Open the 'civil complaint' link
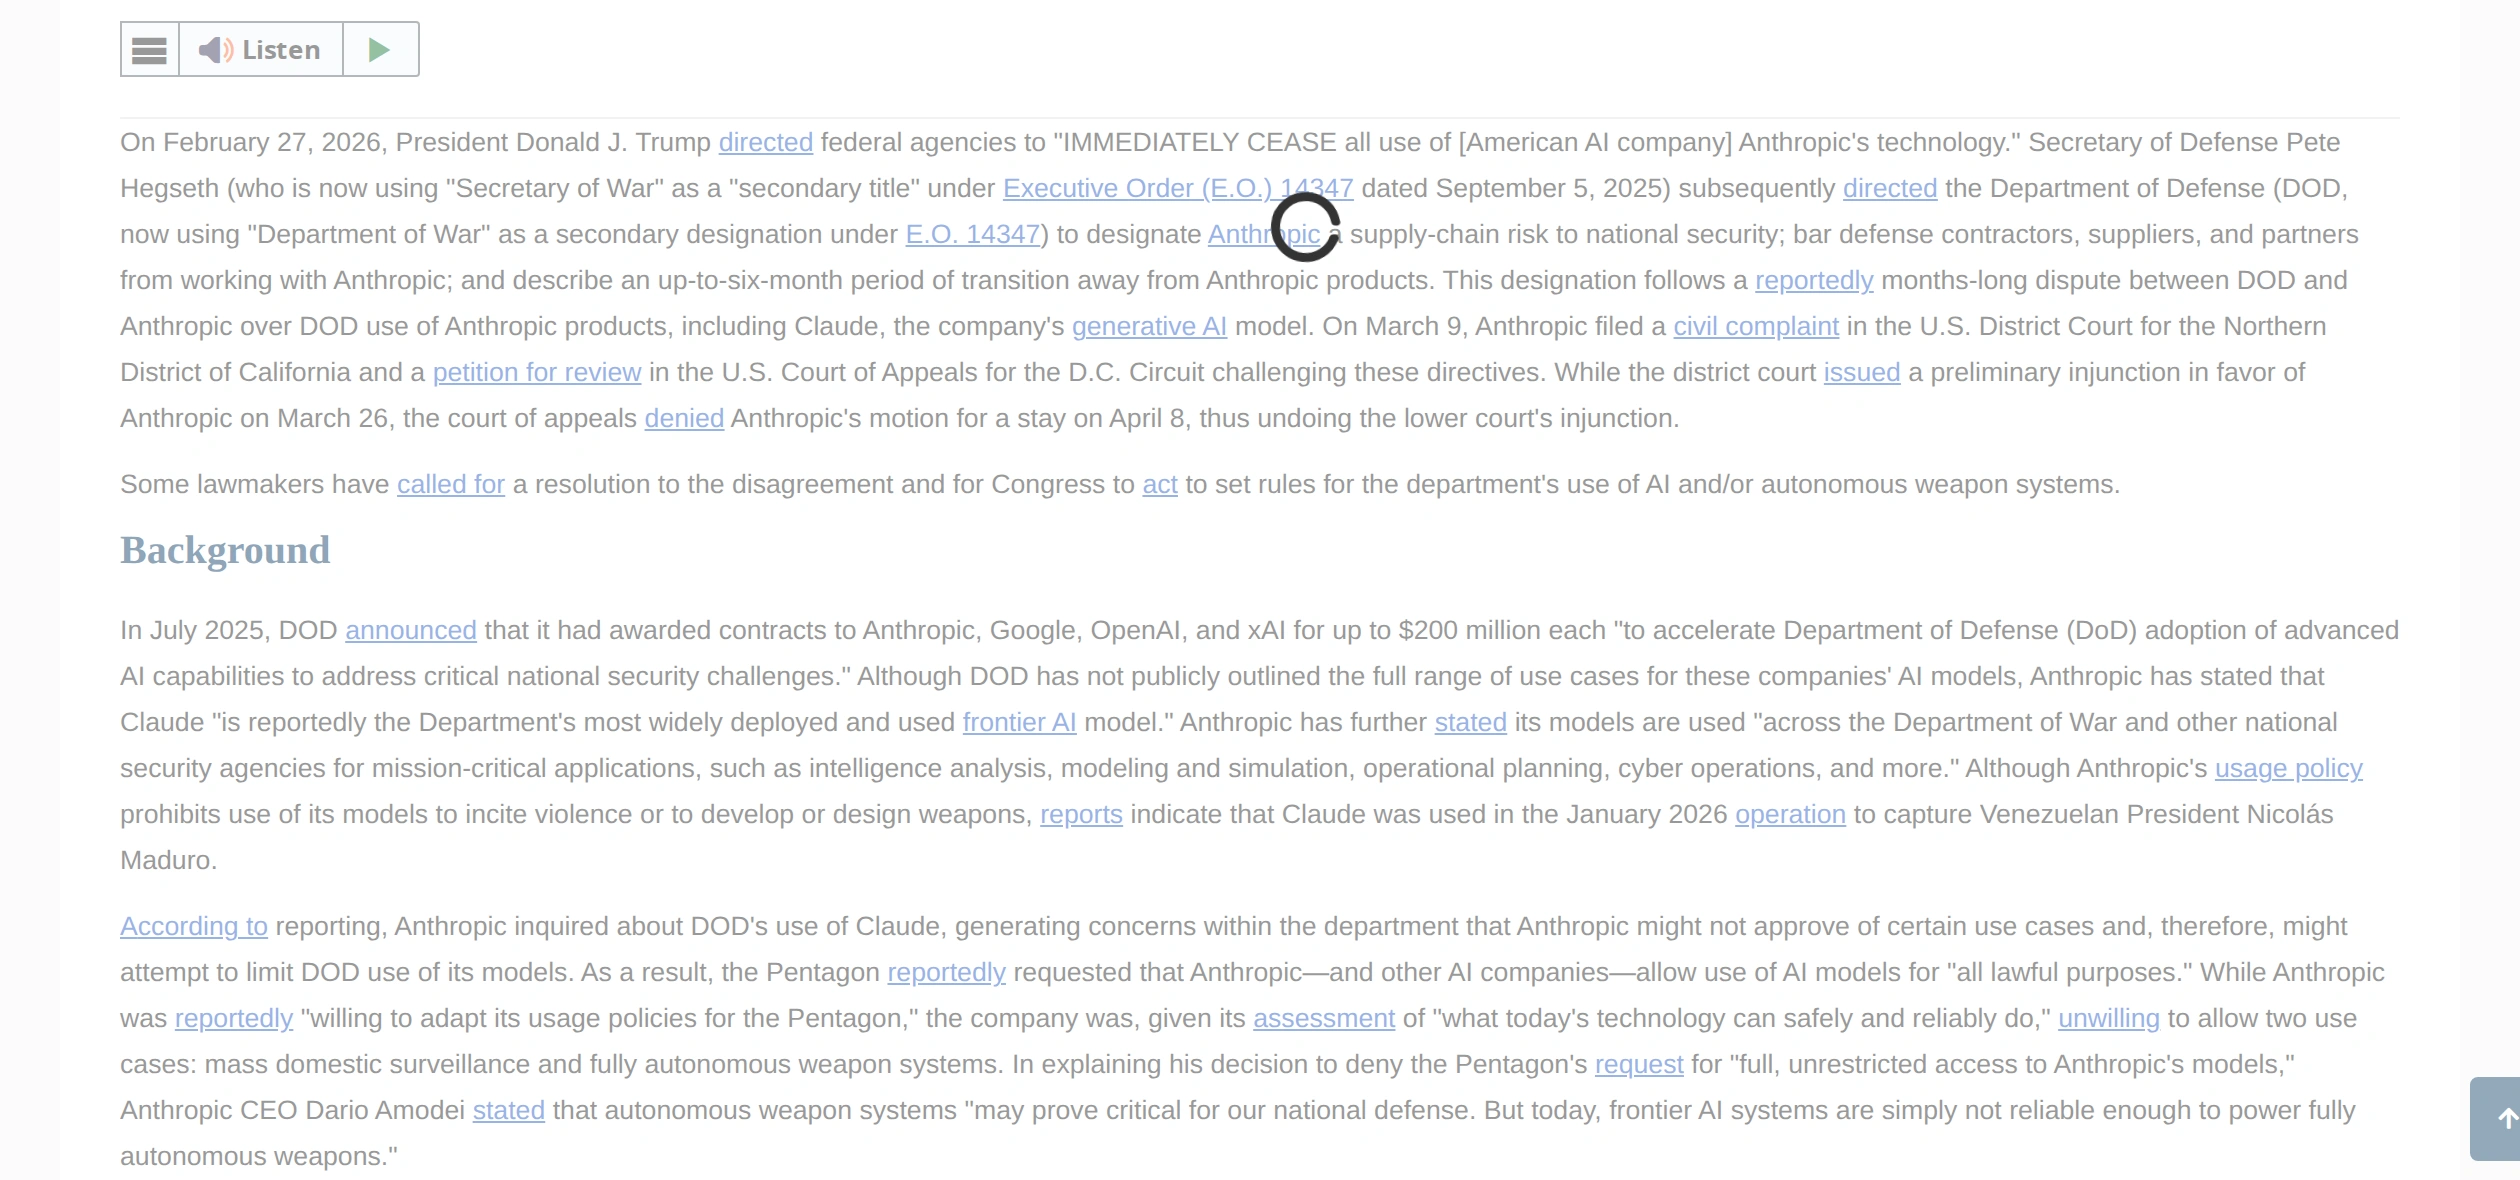 pyautogui.click(x=1756, y=326)
